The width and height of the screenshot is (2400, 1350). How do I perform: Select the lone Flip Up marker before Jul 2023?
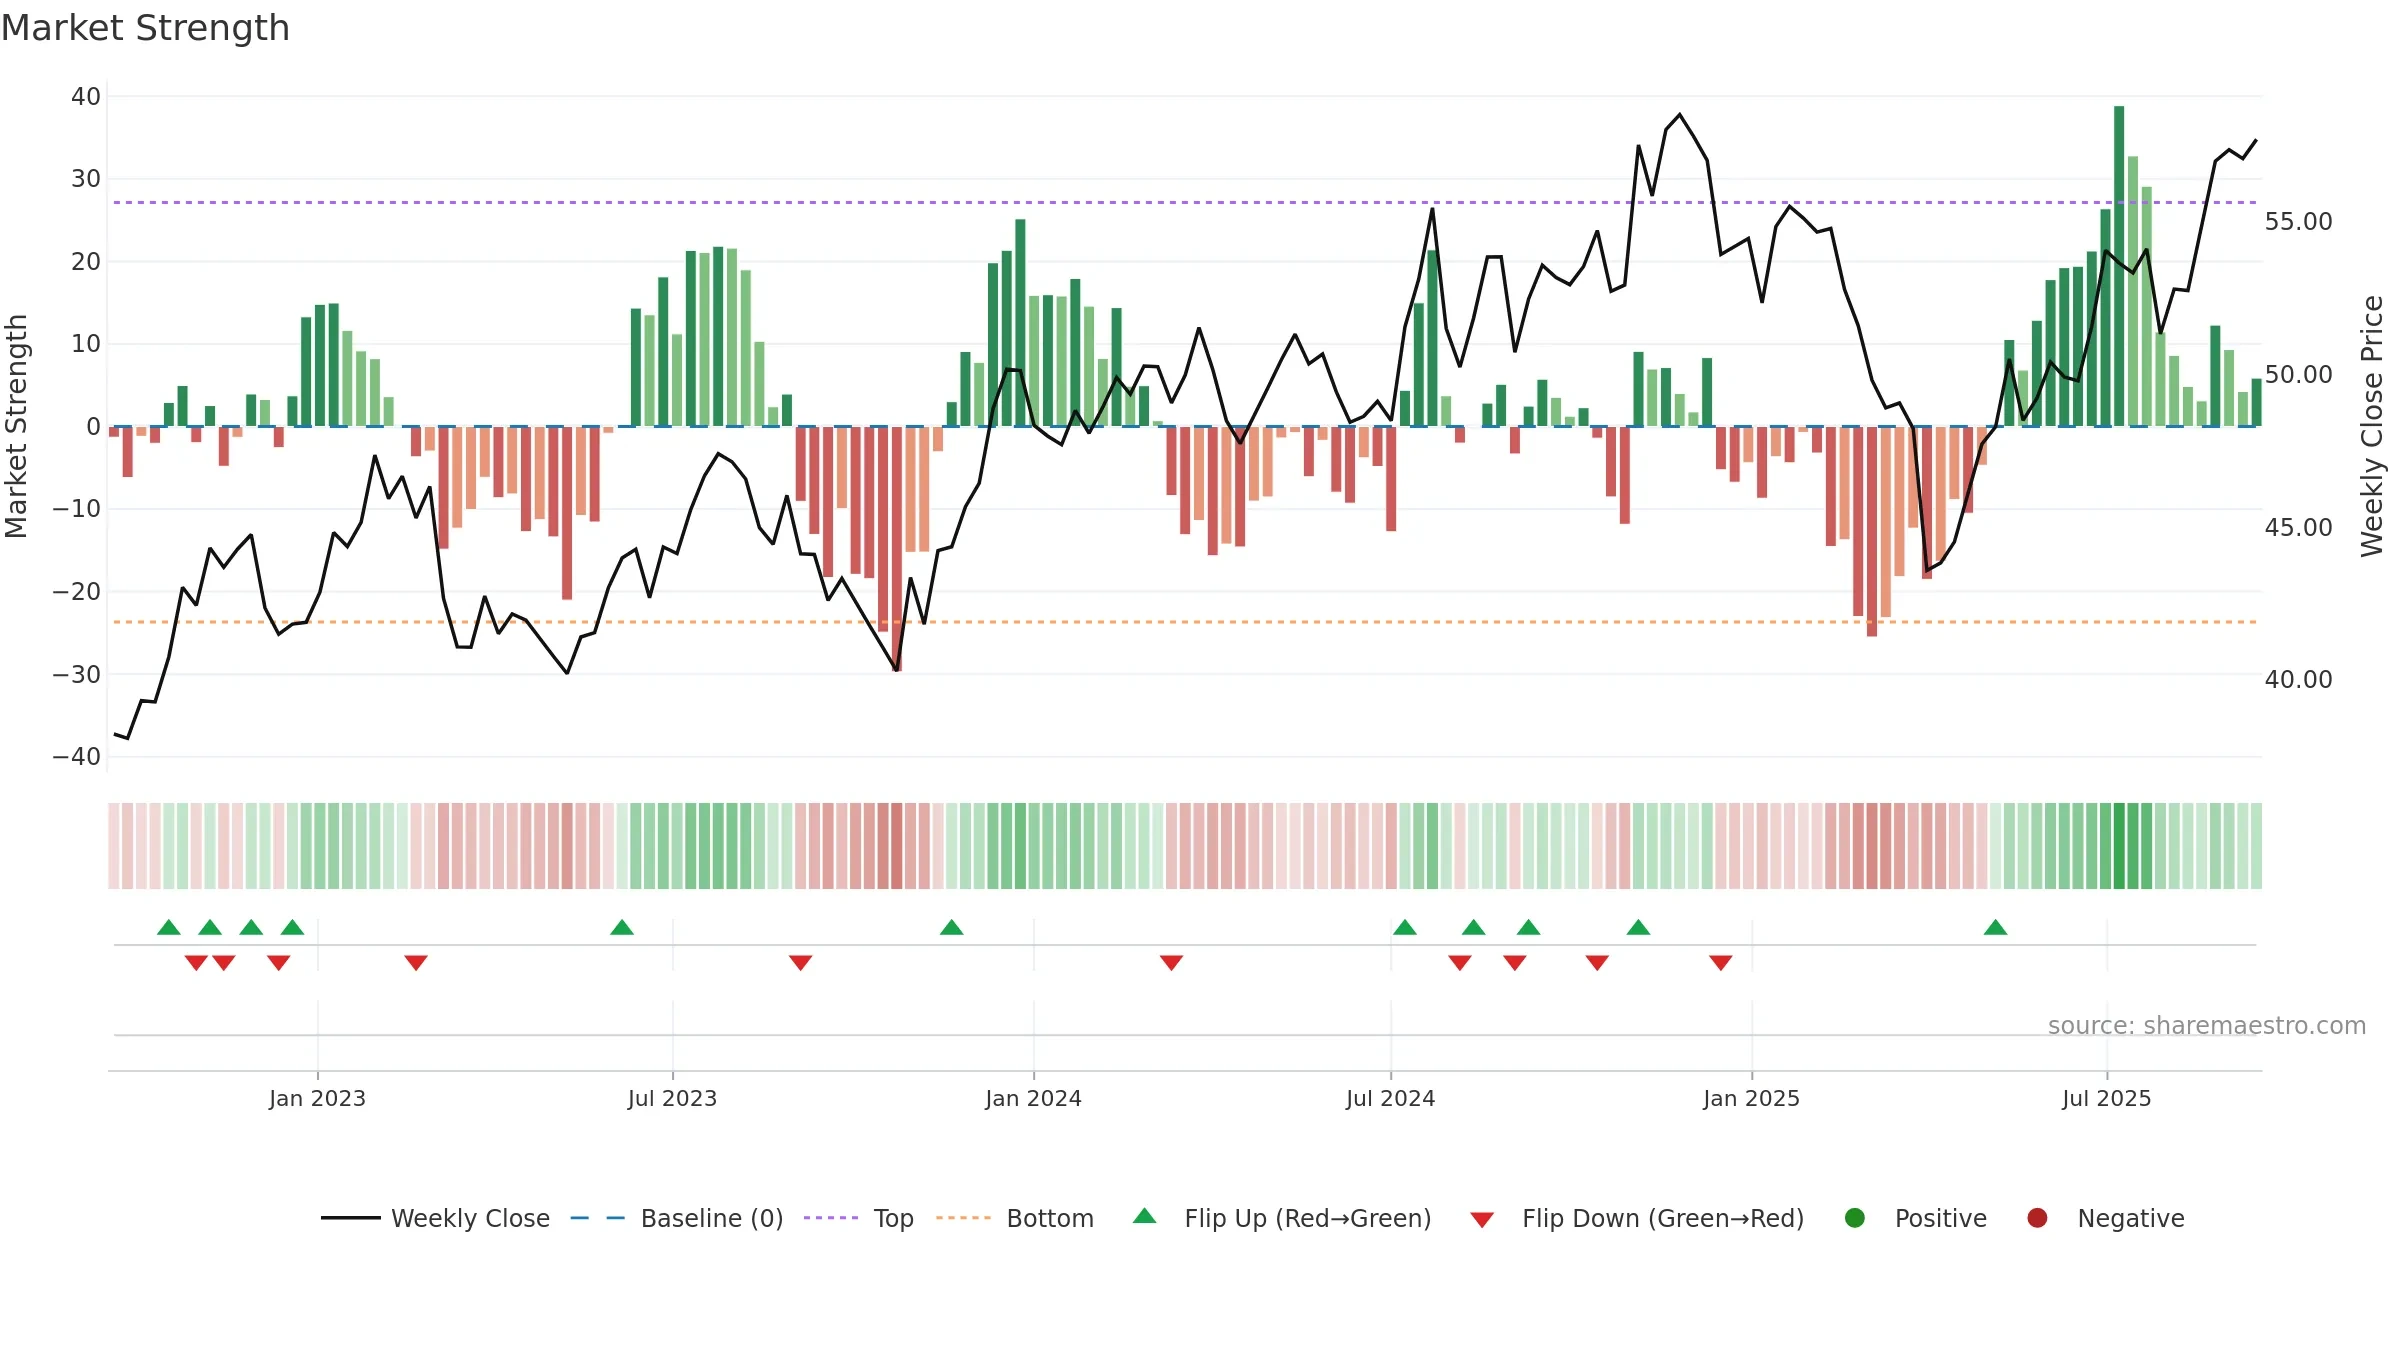tap(622, 927)
